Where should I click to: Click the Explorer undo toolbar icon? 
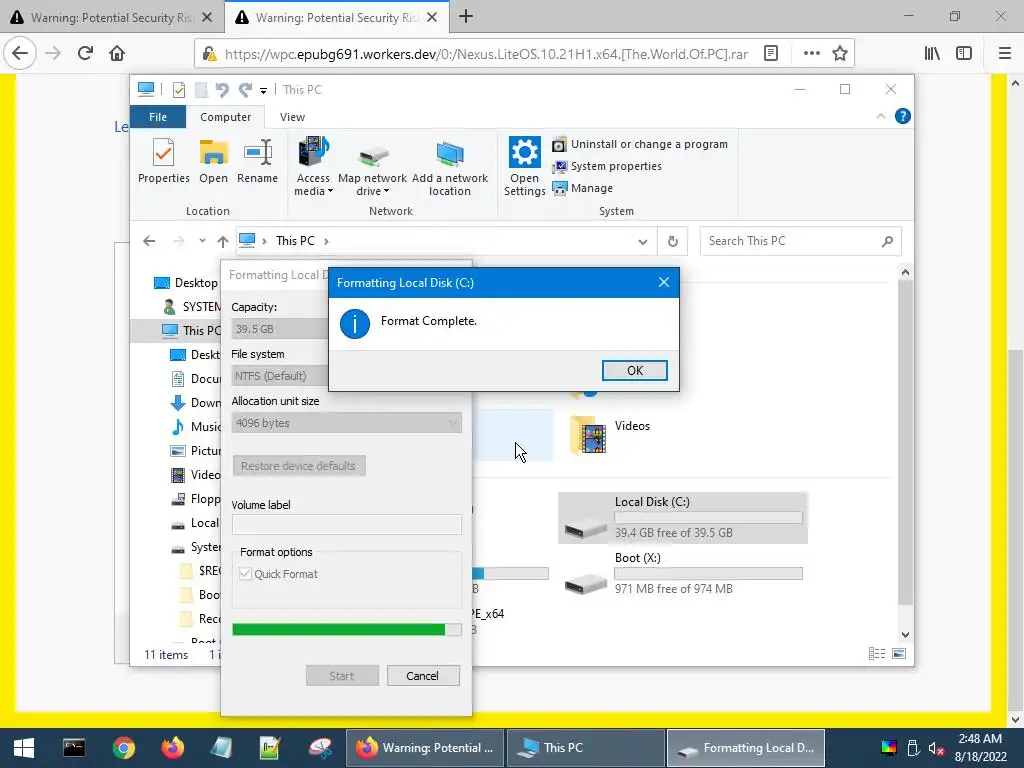222,89
